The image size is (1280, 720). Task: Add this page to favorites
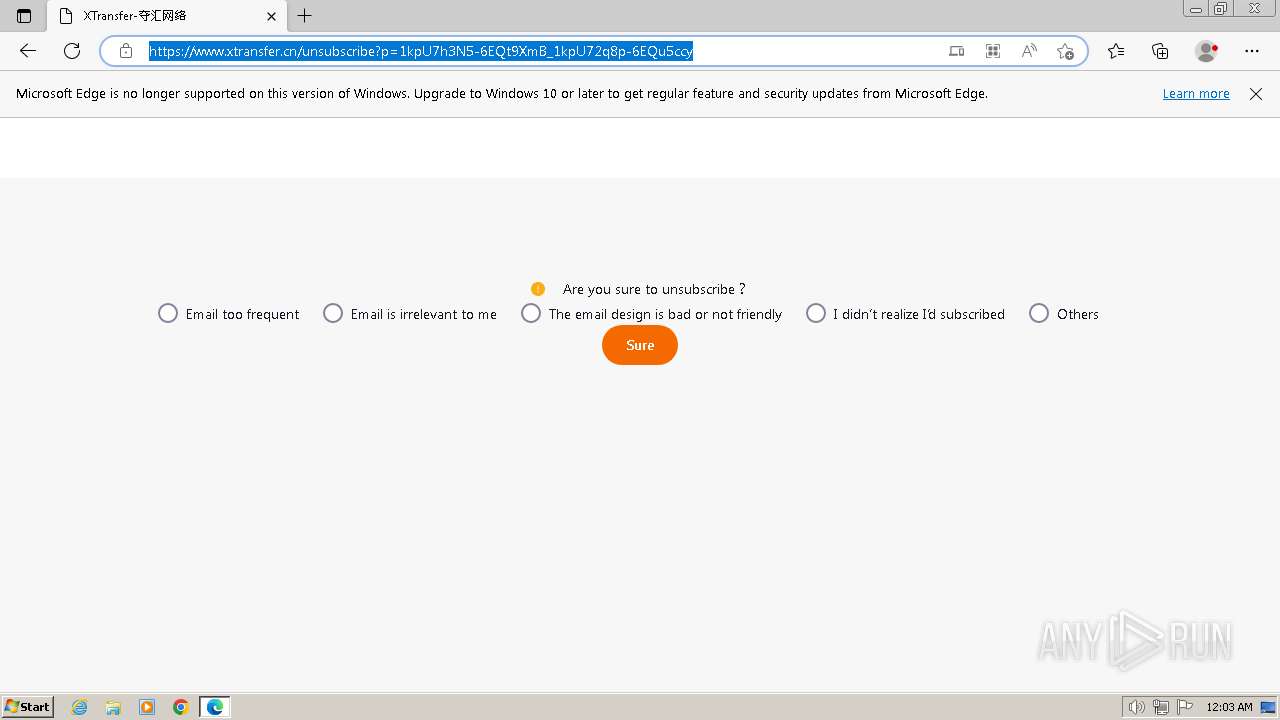pyautogui.click(x=1065, y=51)
